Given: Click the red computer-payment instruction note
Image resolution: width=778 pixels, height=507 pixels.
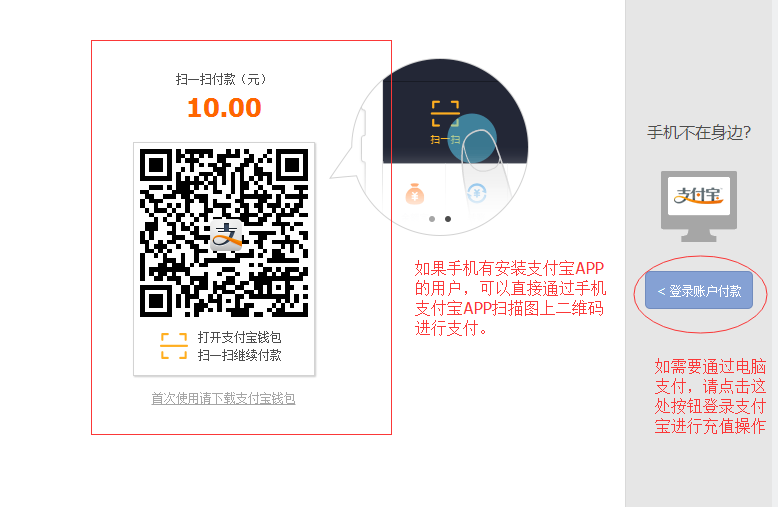Looking at the screenshot, I should [710, 396].
